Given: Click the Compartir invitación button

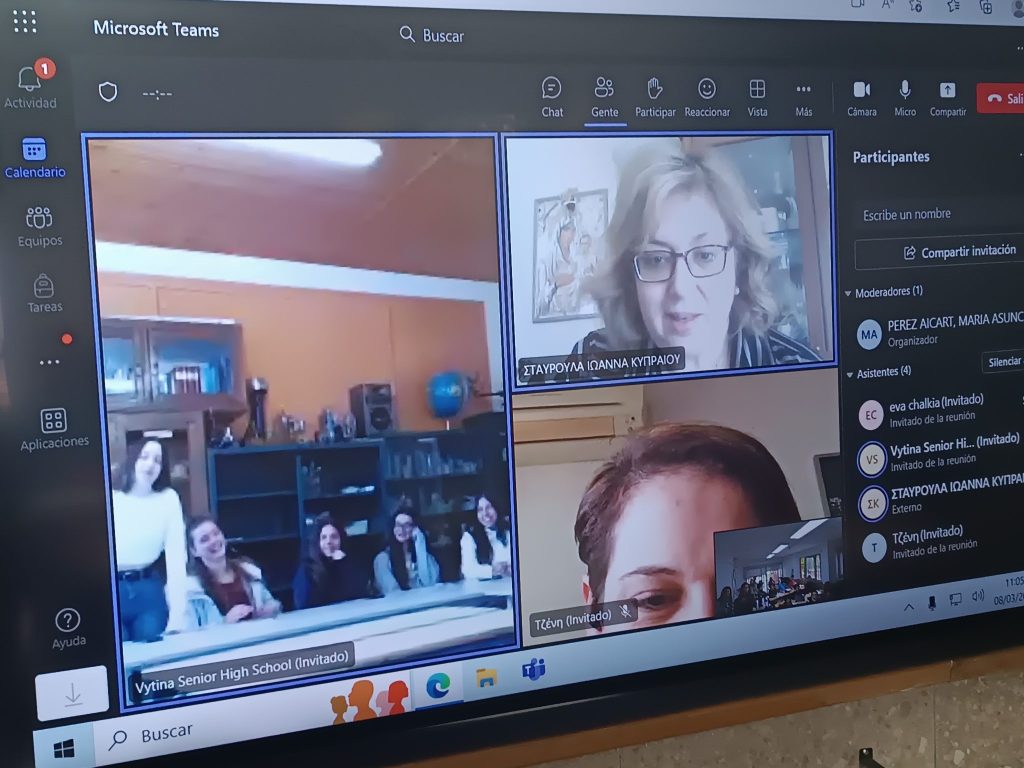Looking at the screenshot, I should click(958, 252).
